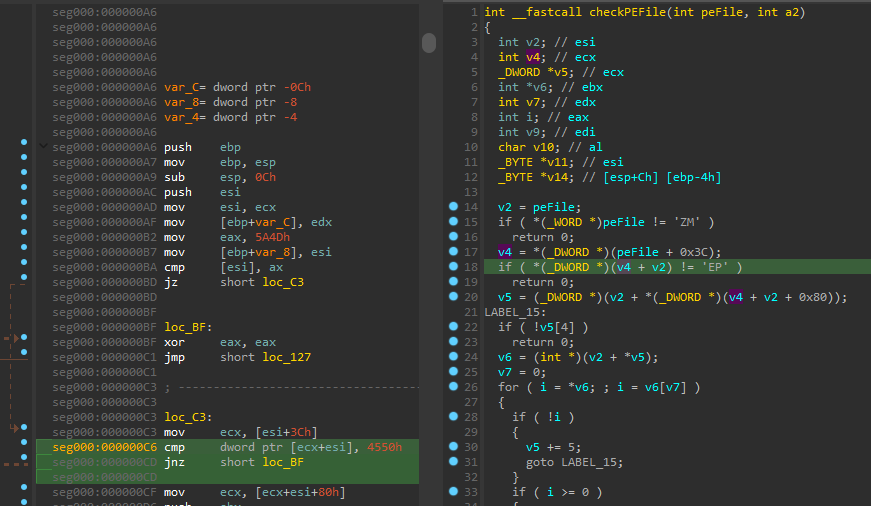Click breakpoint dot beside mov ecx, [esi+3Ch]

click(x=24, y=427)
